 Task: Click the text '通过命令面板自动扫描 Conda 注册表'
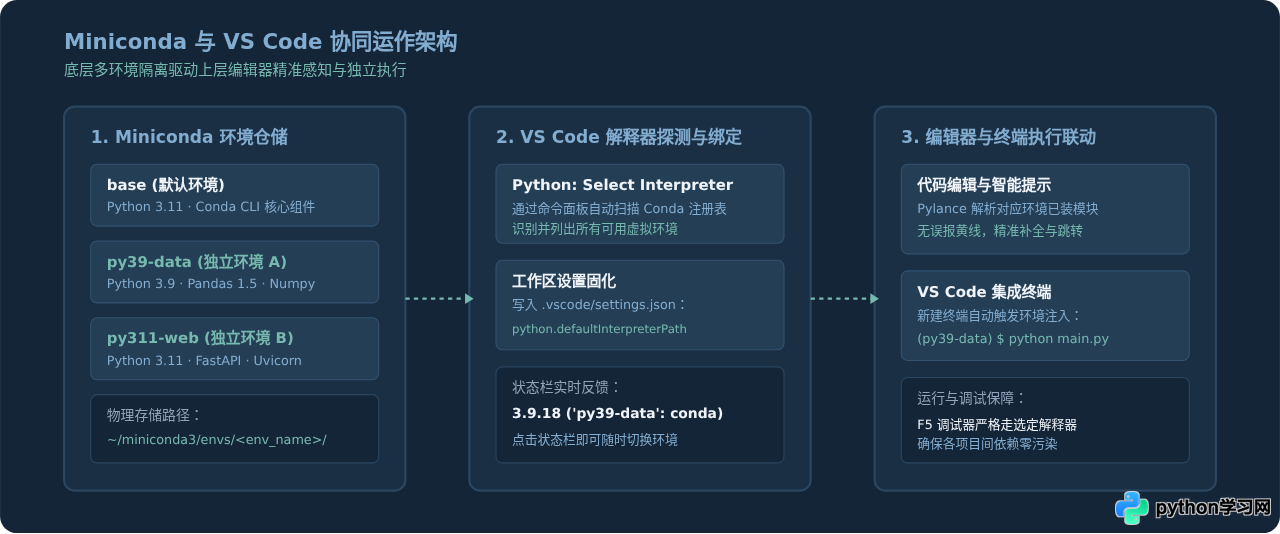(619, 209)
